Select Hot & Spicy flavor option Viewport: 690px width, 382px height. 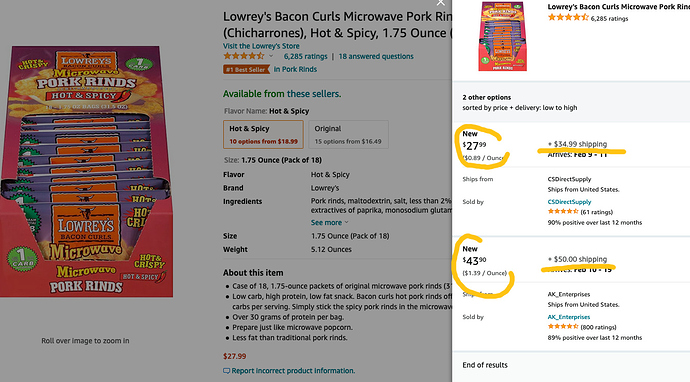click(x=263, y=135)
